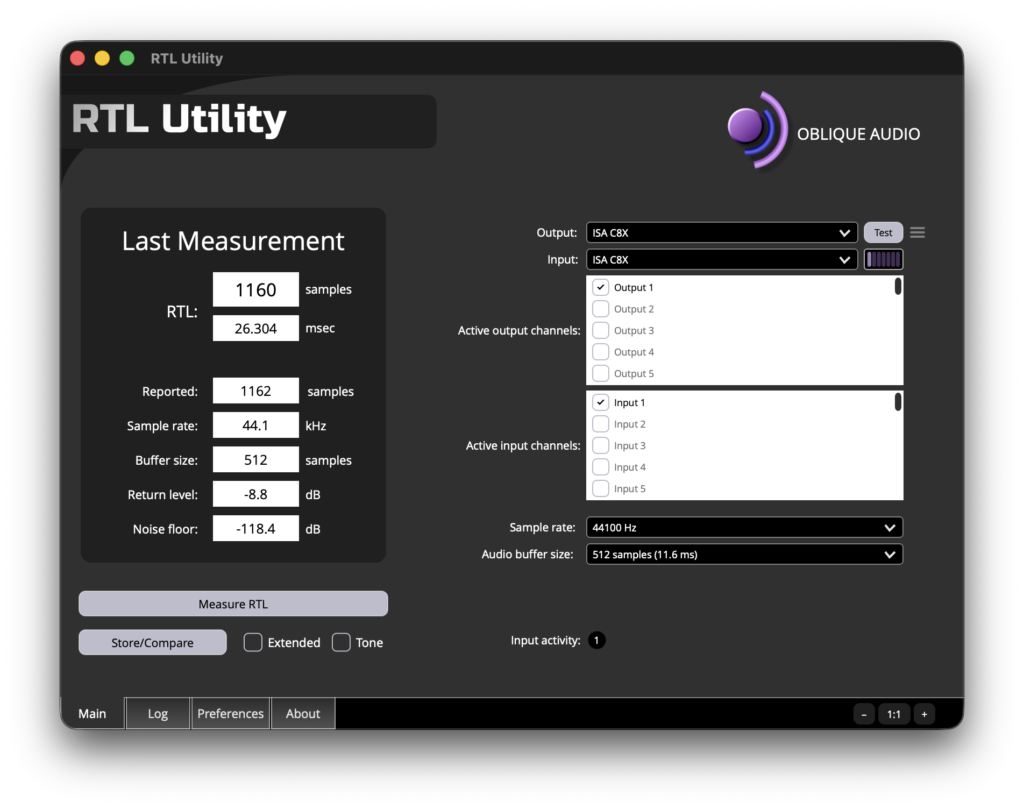Expand the Audio buffer size dropdown
Image resolution: width=1024 pixels, height=809 pixels.
744,554
